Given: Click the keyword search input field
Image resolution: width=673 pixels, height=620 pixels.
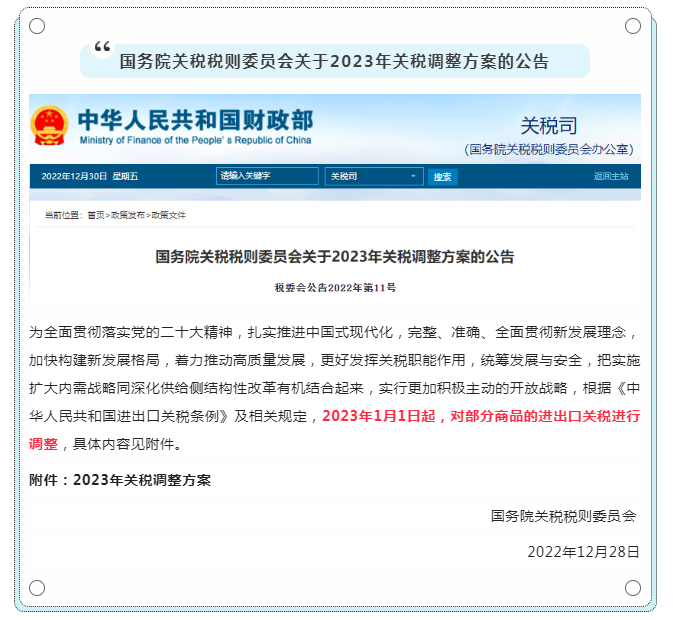Looking at the screenshot, I should (267, 176).
